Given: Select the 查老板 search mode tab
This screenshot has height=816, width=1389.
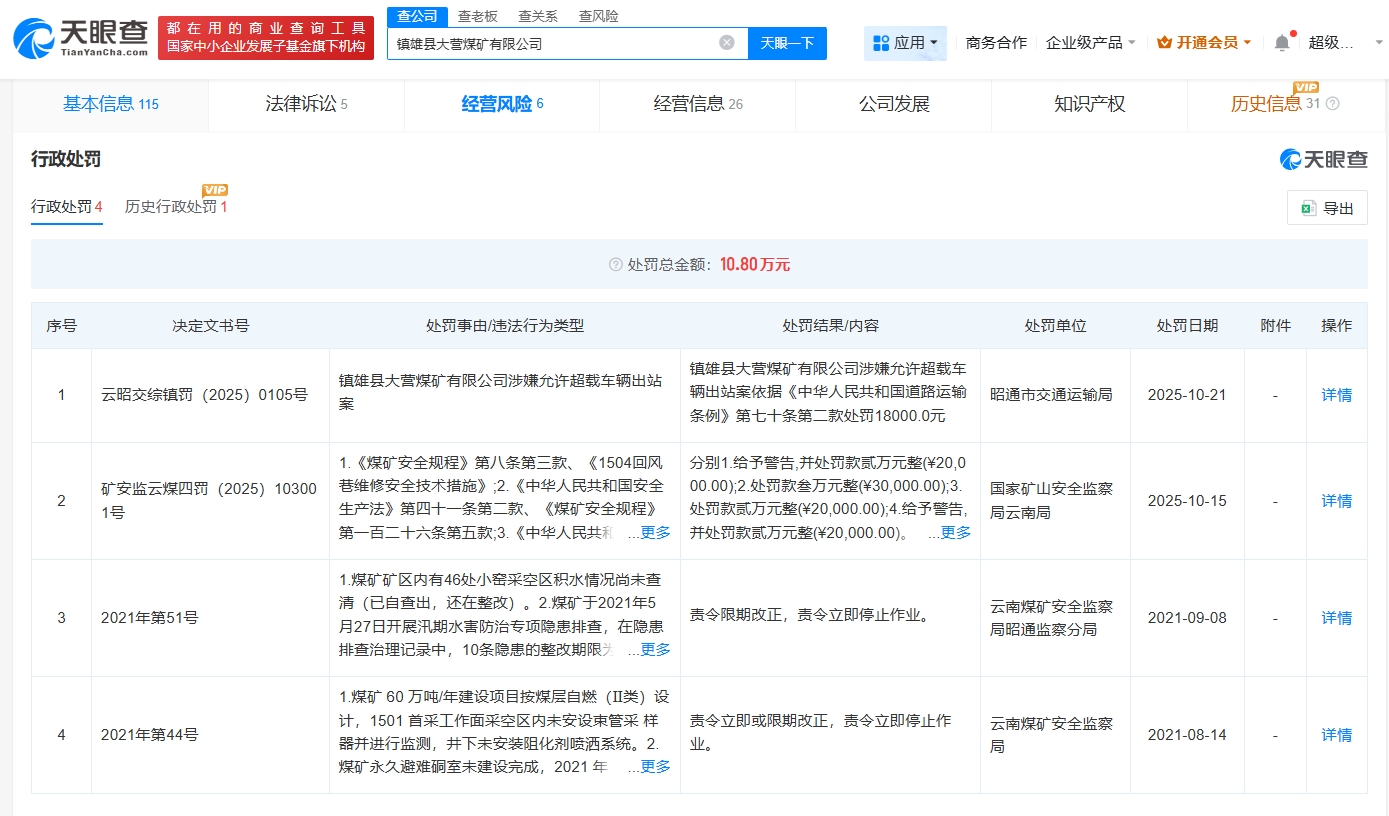Looking at the screenshot, I should click(477, 16).
